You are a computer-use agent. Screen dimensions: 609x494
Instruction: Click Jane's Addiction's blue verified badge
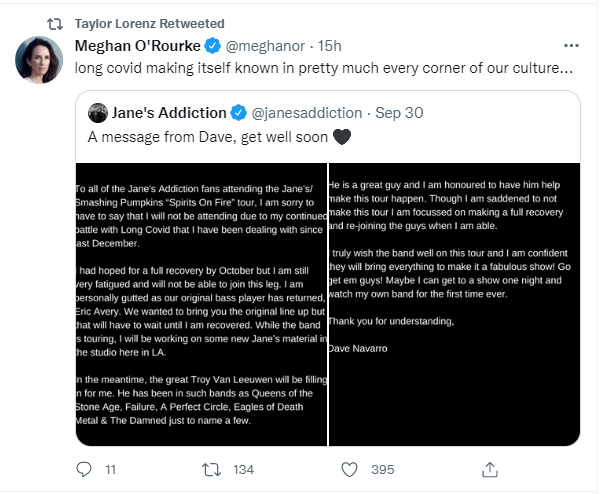(238, 113)
